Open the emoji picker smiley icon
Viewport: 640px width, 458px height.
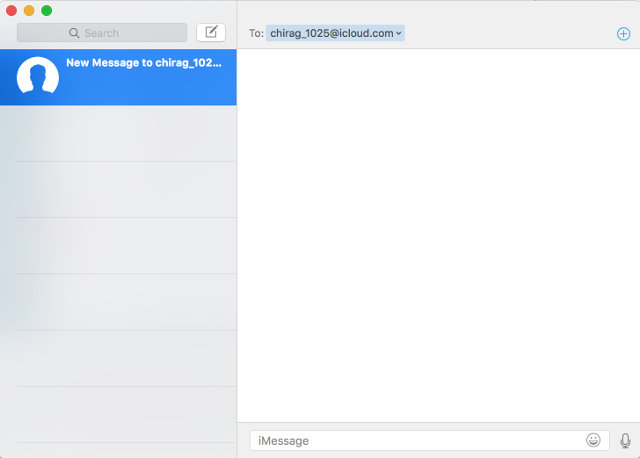tap(593, 440)
